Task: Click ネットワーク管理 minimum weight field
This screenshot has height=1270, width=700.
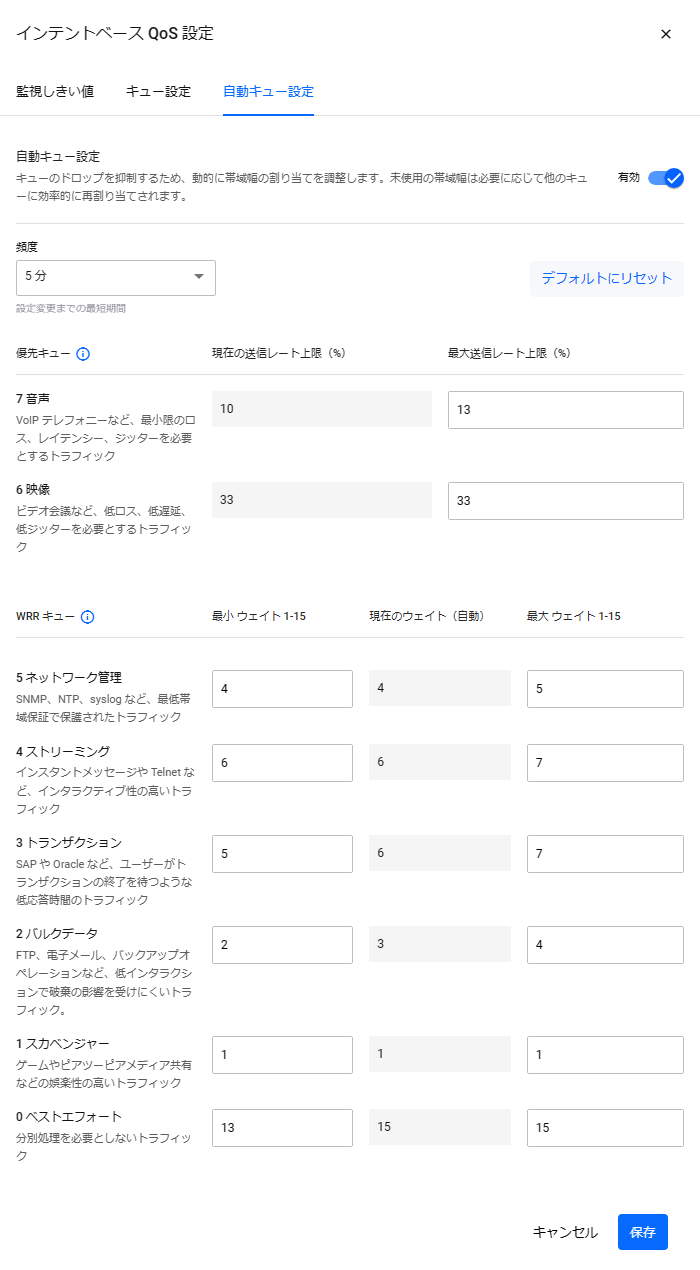Action: pos(282,689)
